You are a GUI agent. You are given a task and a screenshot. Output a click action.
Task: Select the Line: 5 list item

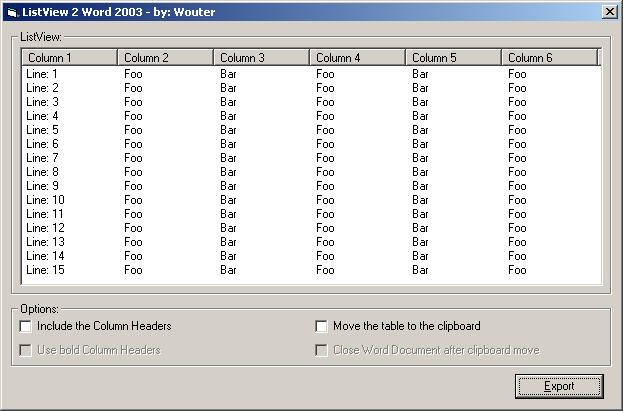point(42,130)
